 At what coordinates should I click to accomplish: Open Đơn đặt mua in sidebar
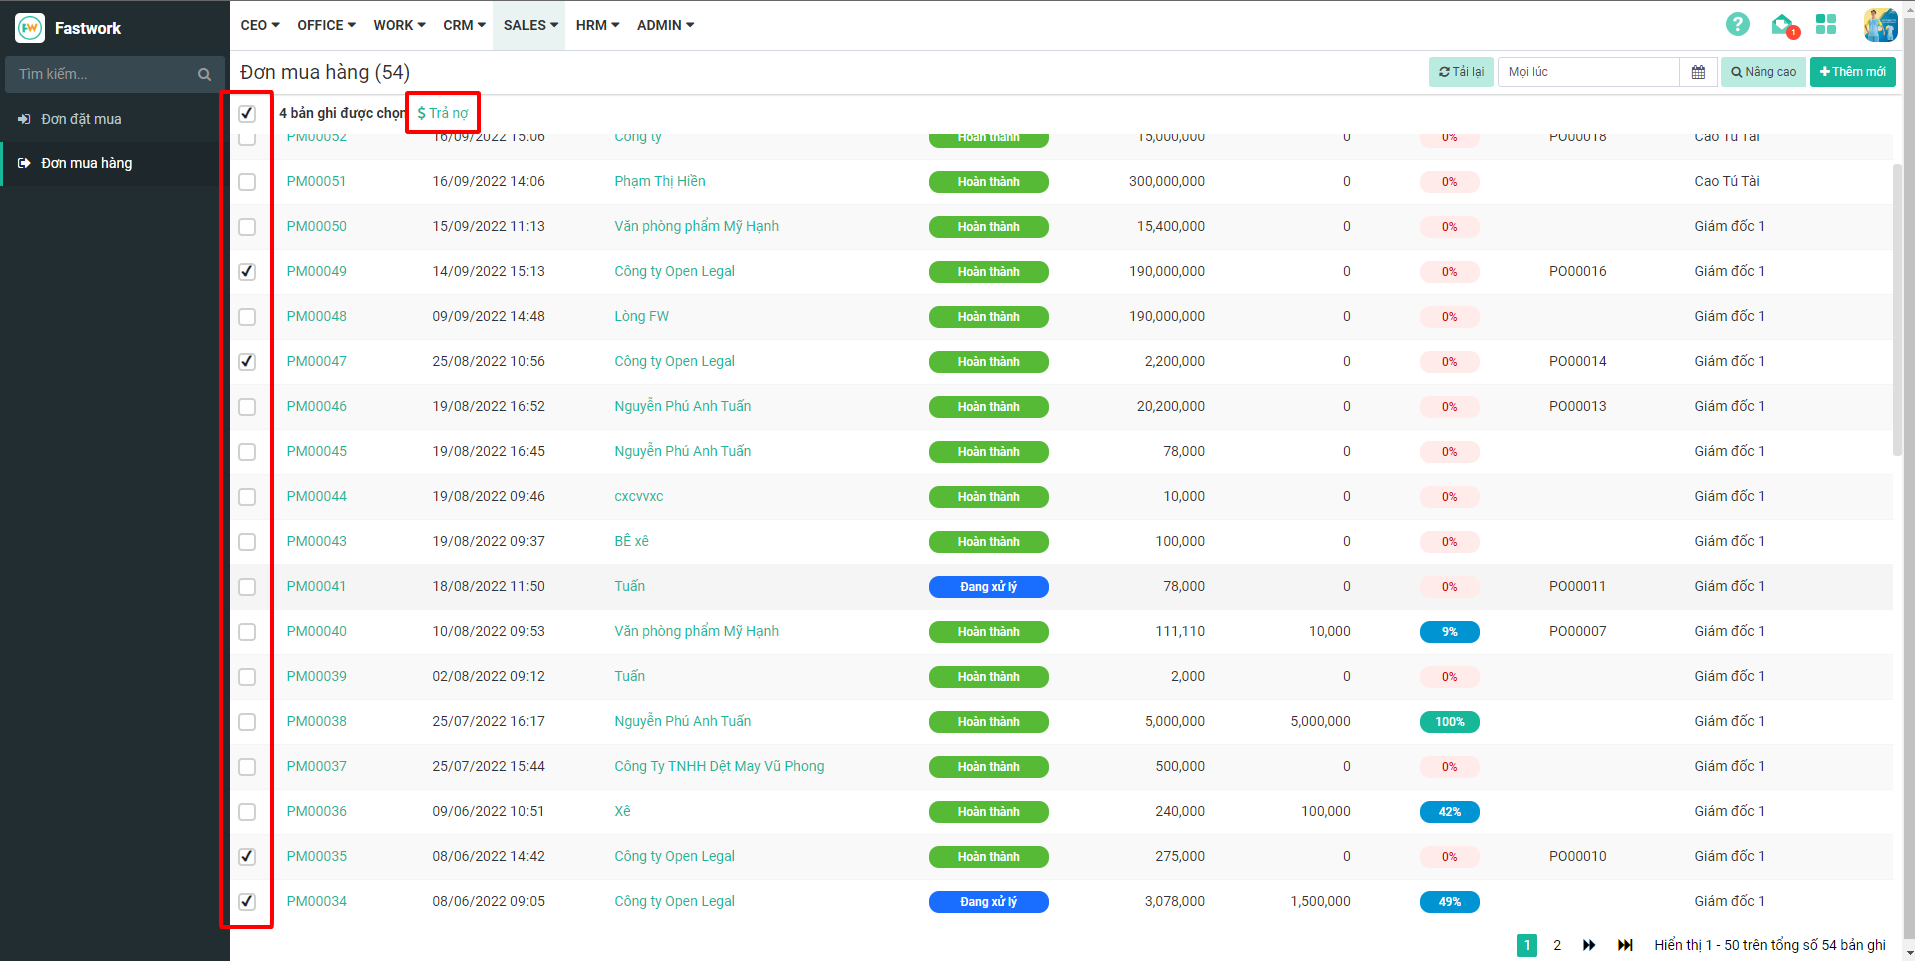[x=81, y=119]
